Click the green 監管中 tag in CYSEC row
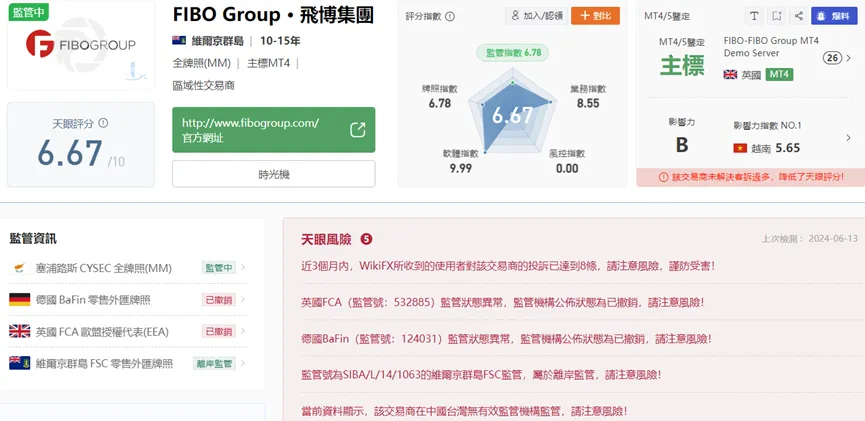 pos(218,268)
